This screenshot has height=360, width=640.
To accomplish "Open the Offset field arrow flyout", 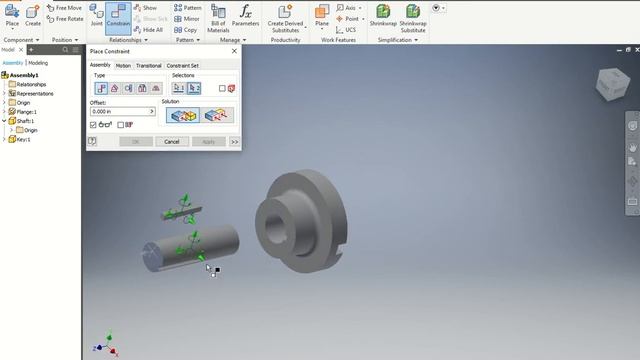I will pos(152,111).
